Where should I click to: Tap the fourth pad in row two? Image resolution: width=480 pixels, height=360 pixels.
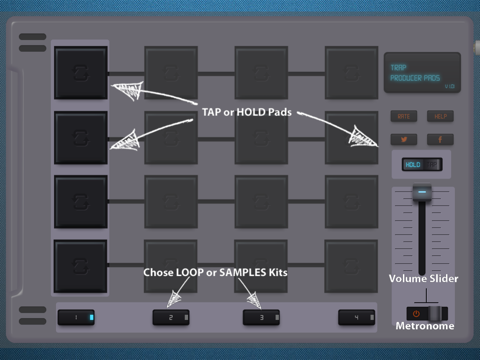click(352, 138)
